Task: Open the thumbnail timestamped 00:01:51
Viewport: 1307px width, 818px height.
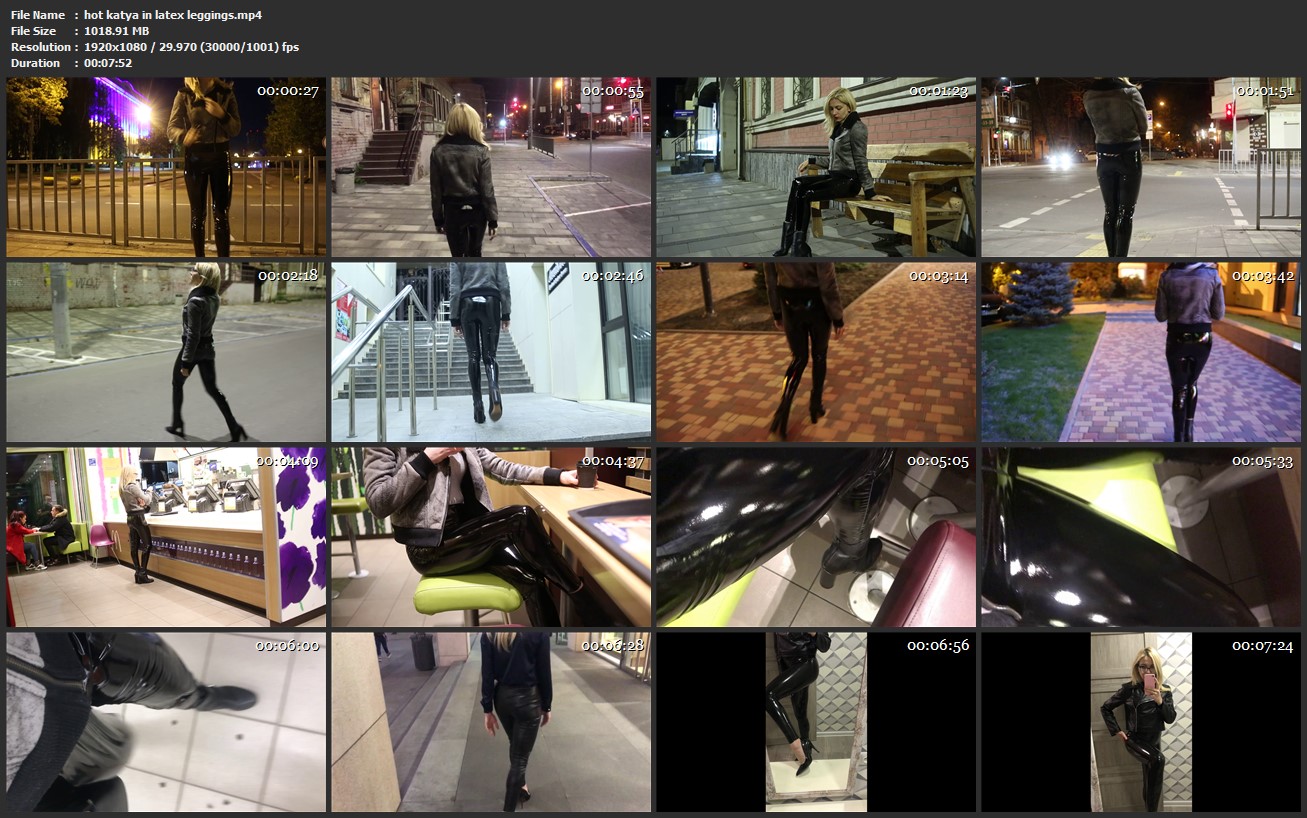Action: coord(1141,167)
